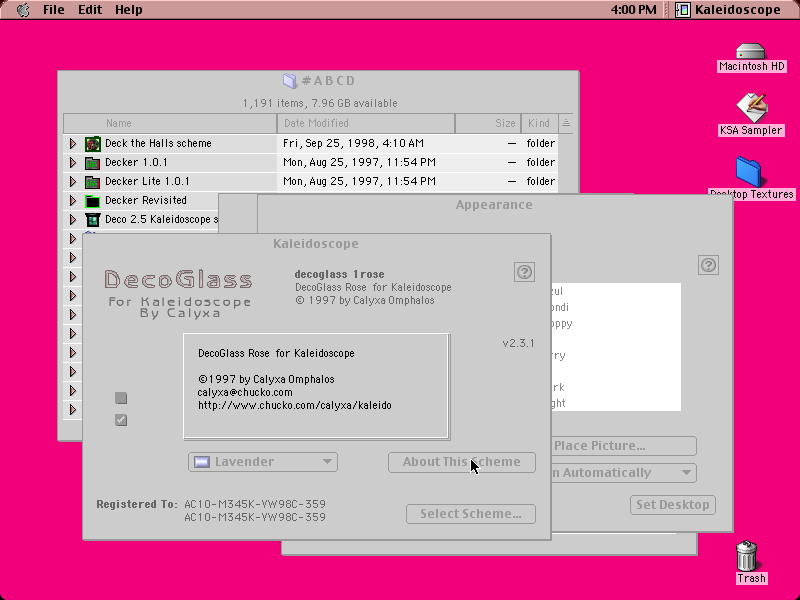Click the About This Scheme button

462,462
